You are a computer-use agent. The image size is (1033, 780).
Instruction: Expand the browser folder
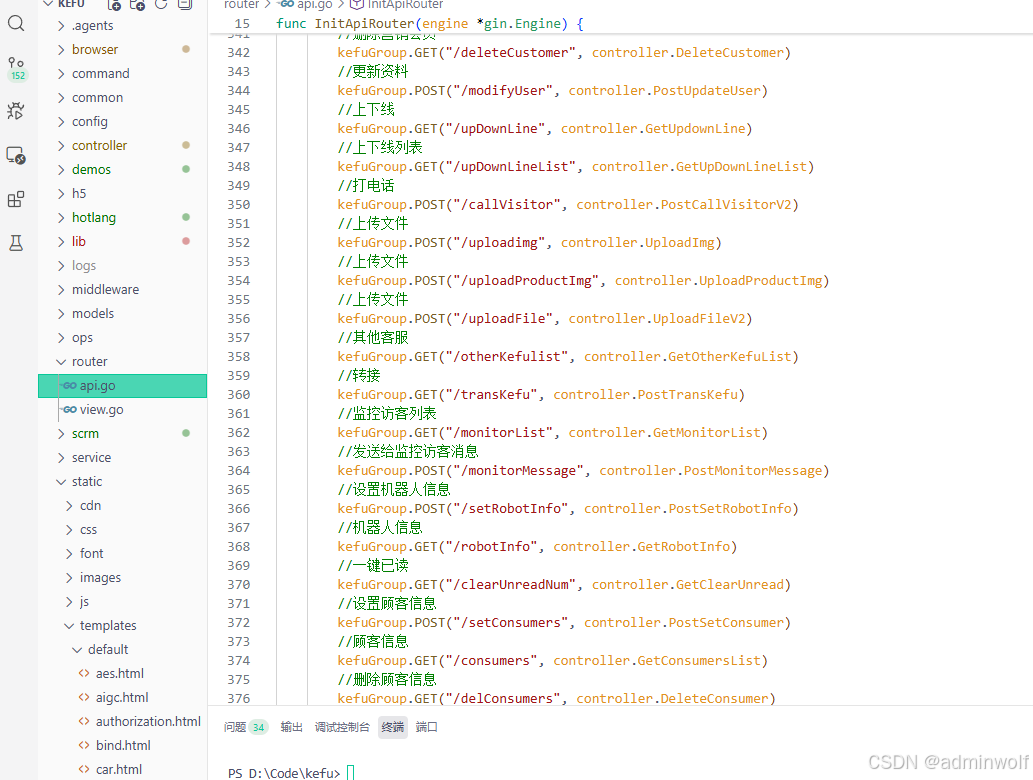[x=61, y=49]
